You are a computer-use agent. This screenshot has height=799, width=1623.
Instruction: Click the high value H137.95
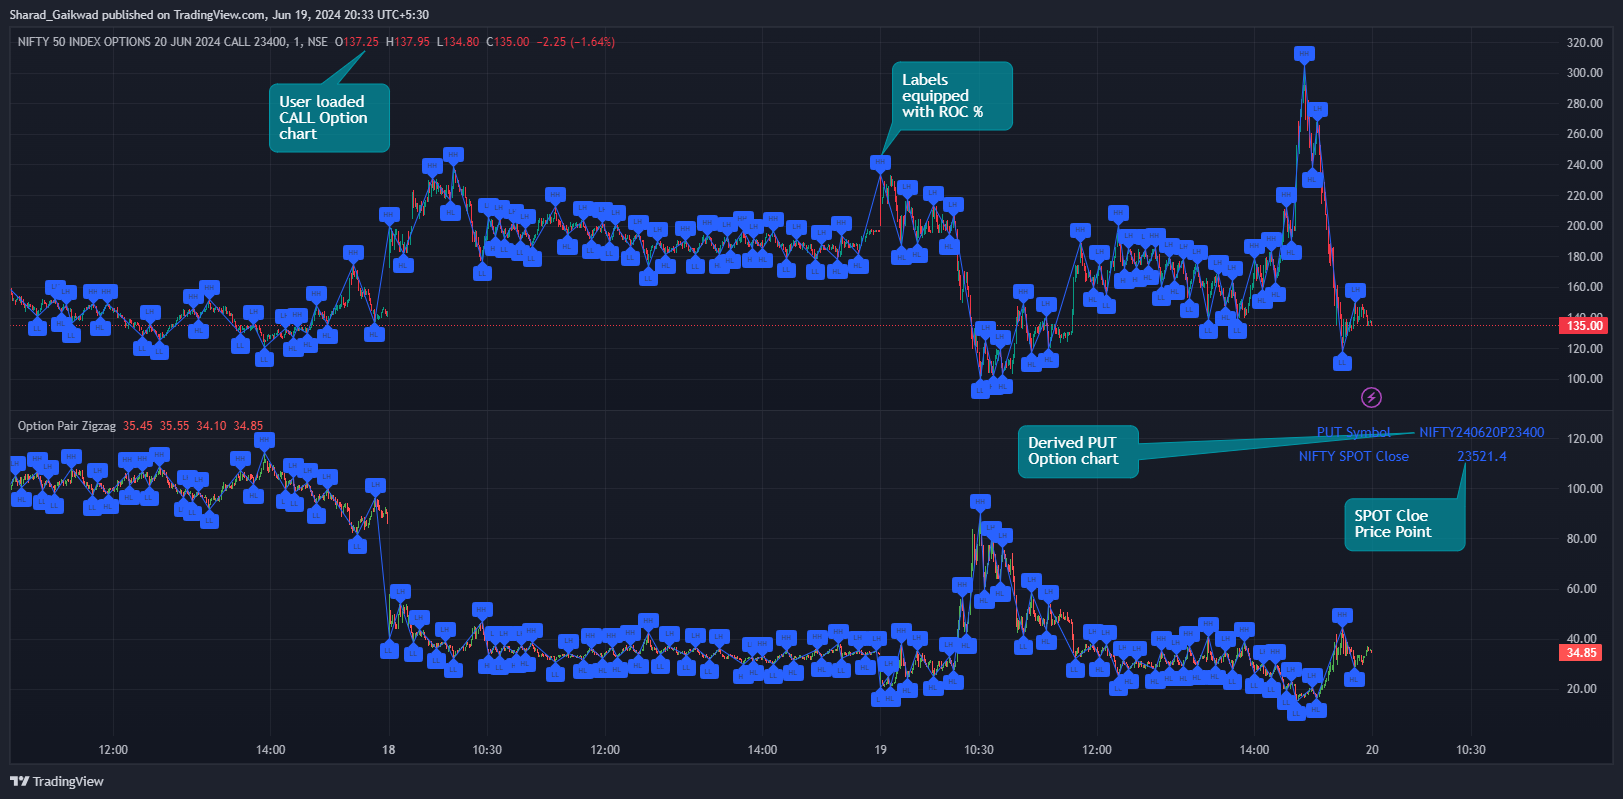408,42
